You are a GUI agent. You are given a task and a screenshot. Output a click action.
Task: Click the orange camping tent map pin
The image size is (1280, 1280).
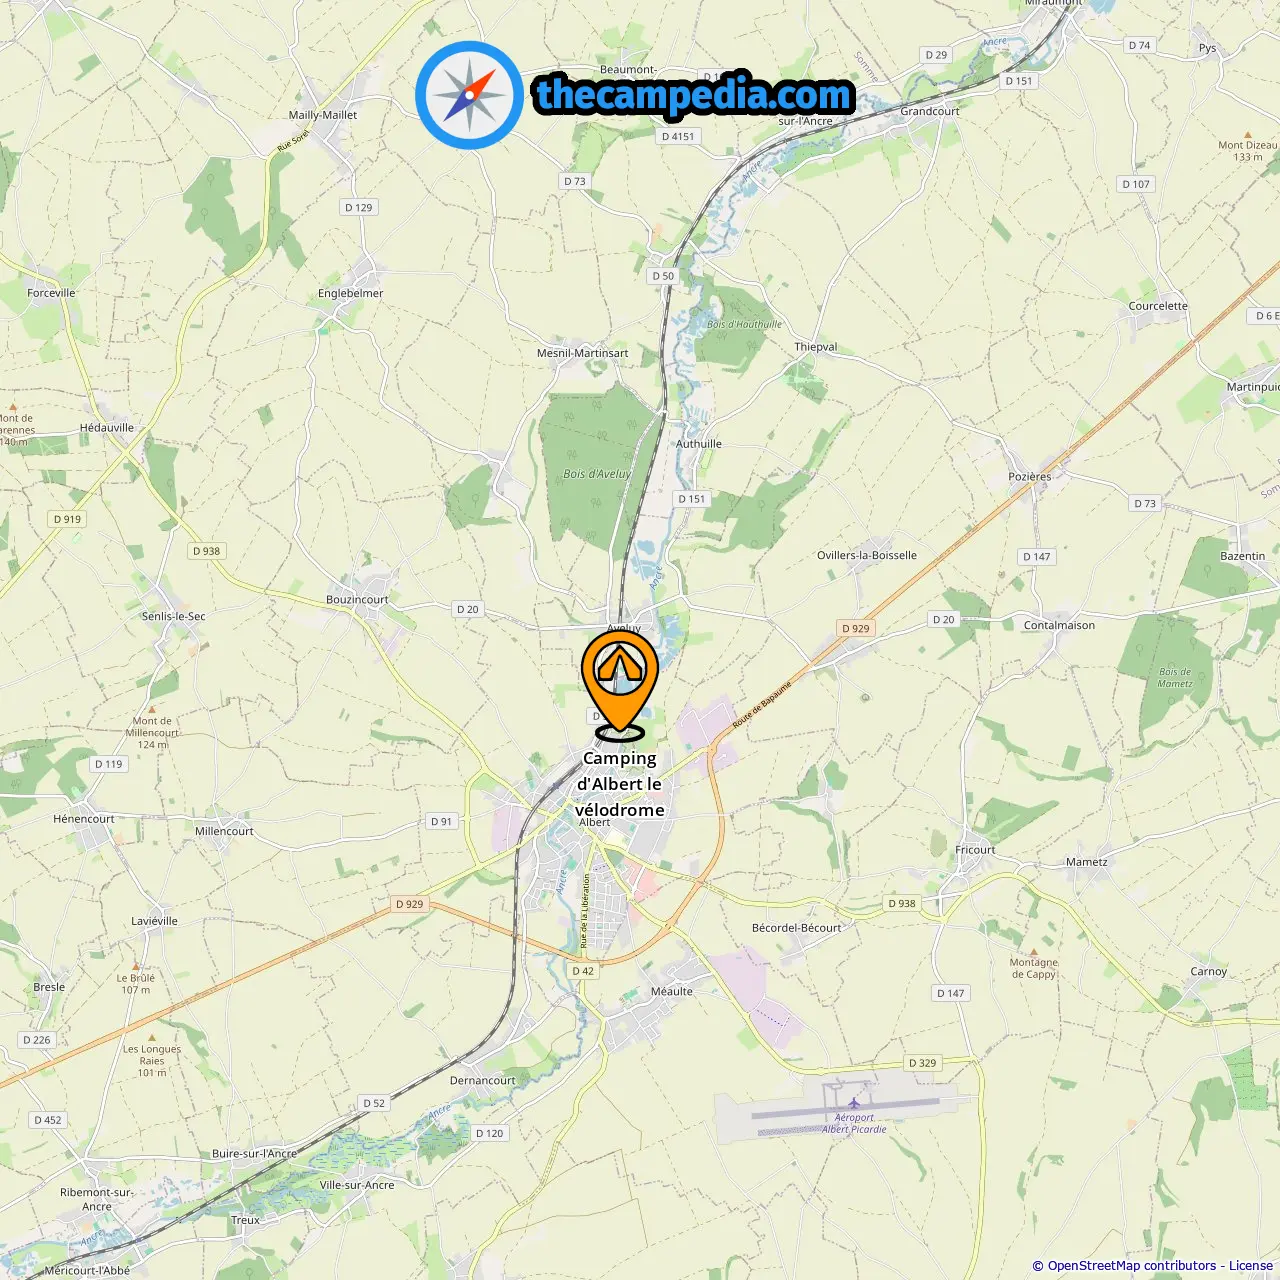tap(620, 683)
